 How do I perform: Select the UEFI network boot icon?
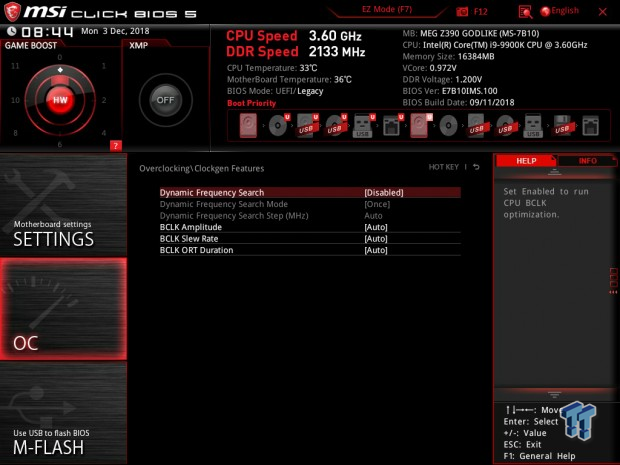coord(393,126)
